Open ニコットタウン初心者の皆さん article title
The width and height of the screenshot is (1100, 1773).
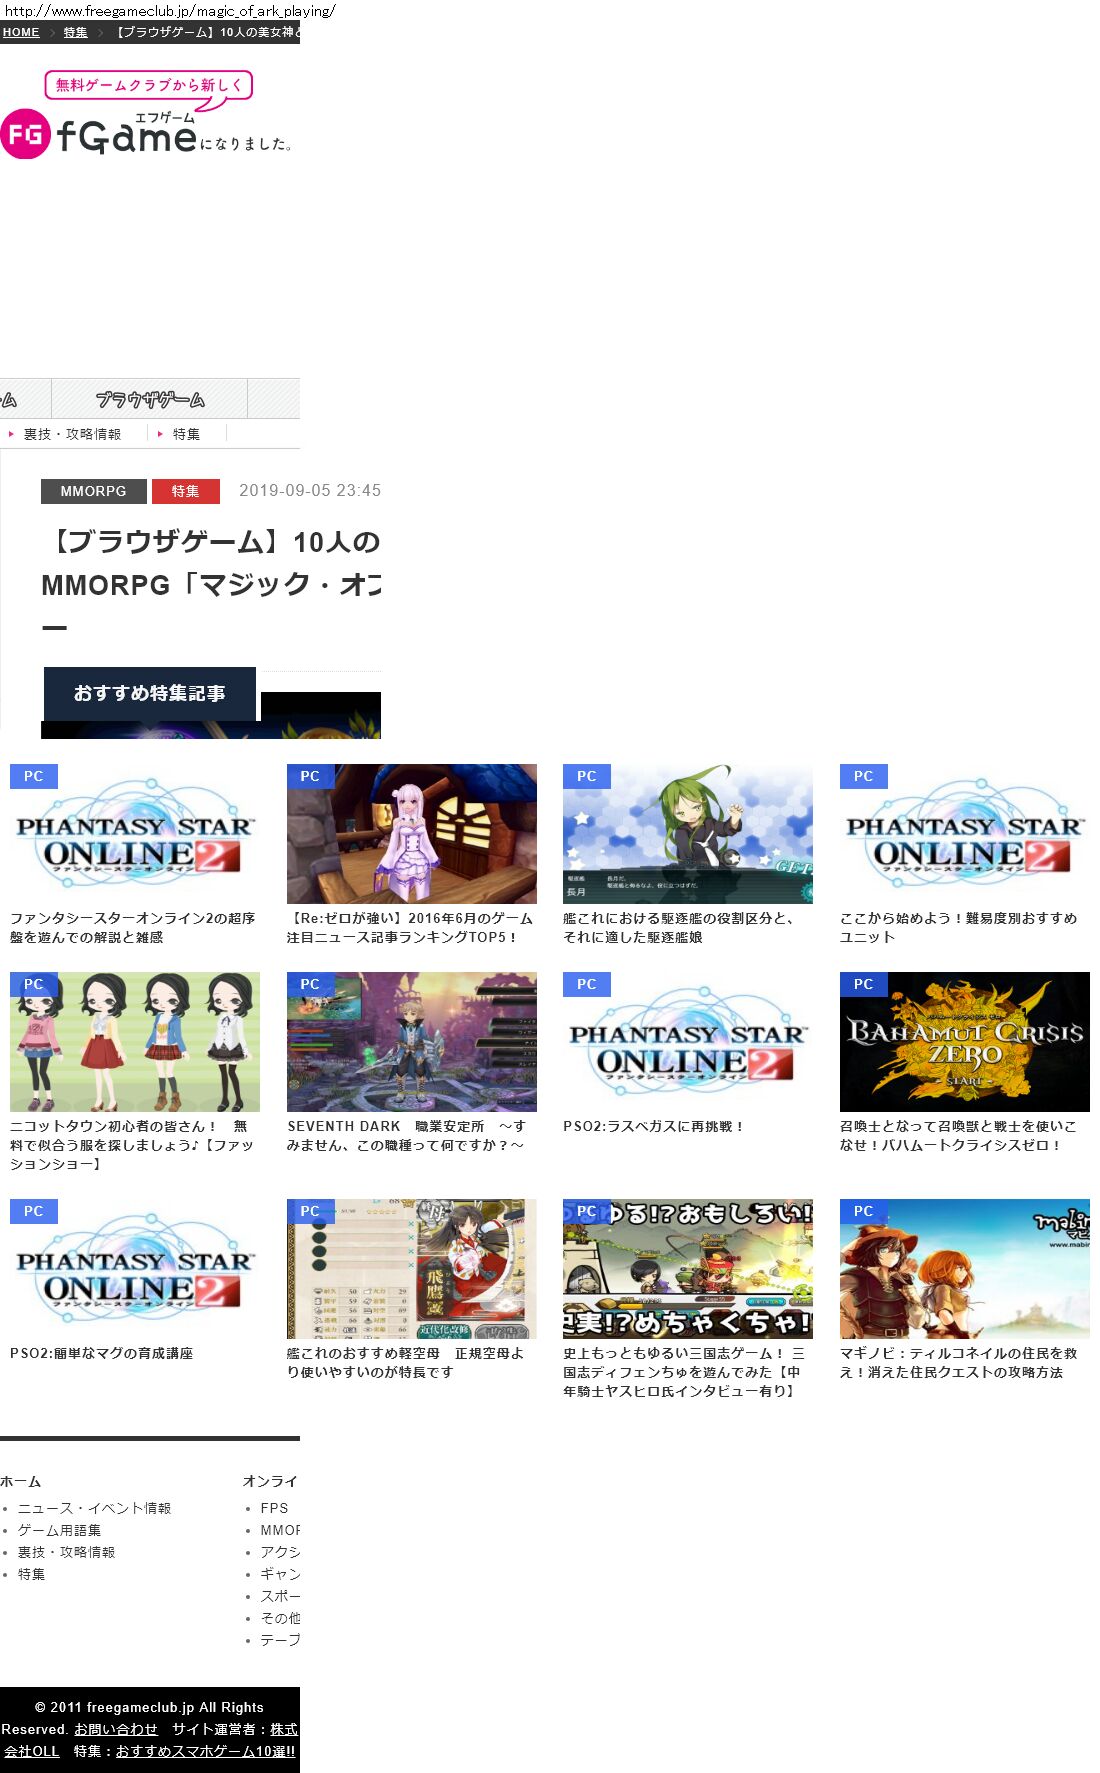tap(132, 1145)
